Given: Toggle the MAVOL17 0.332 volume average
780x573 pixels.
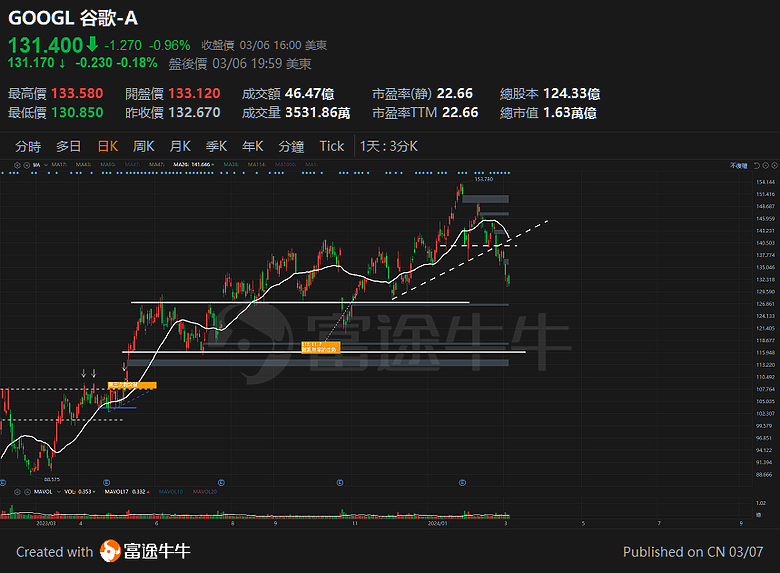Looking at the screenshot, I should click(x=127, y=491).
